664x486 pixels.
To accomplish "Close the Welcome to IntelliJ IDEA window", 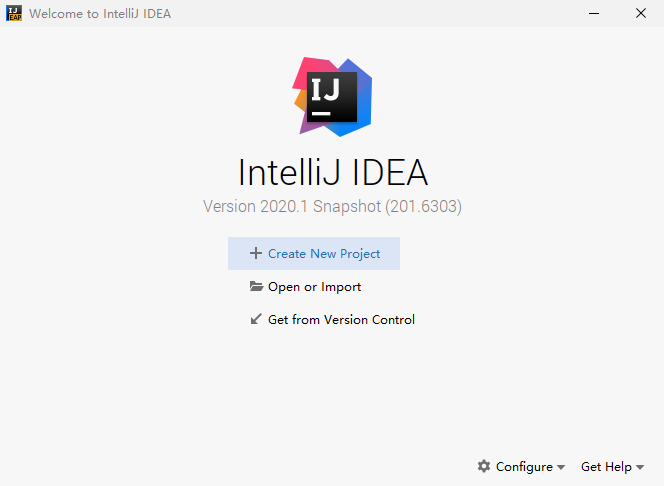I will pyautogui.click(x=641, y=14).
